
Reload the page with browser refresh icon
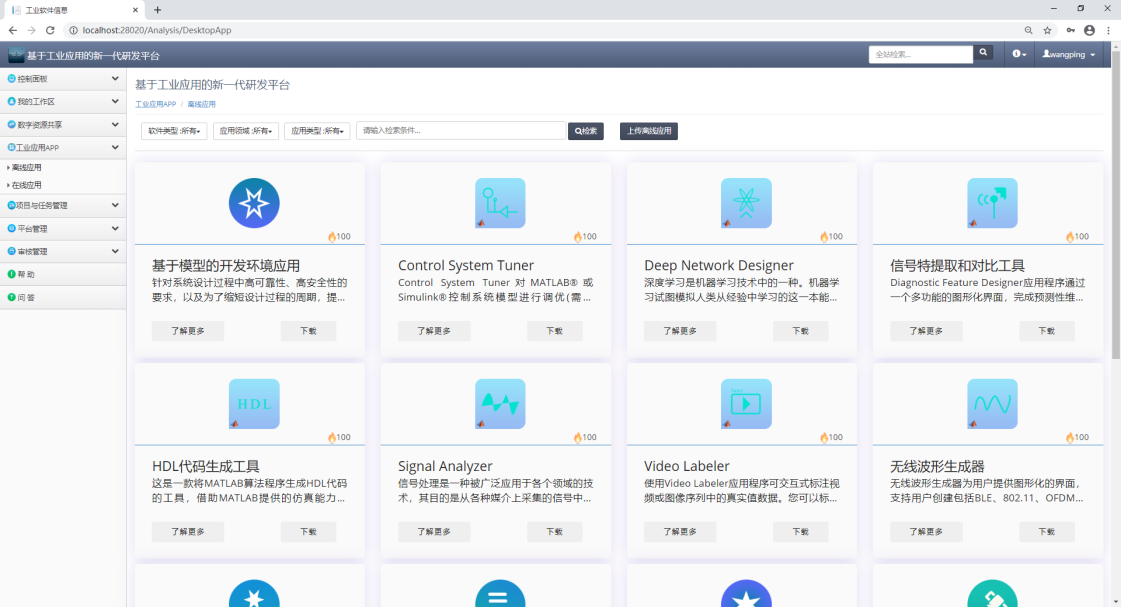pyautogui.click(x=50, y=30)
